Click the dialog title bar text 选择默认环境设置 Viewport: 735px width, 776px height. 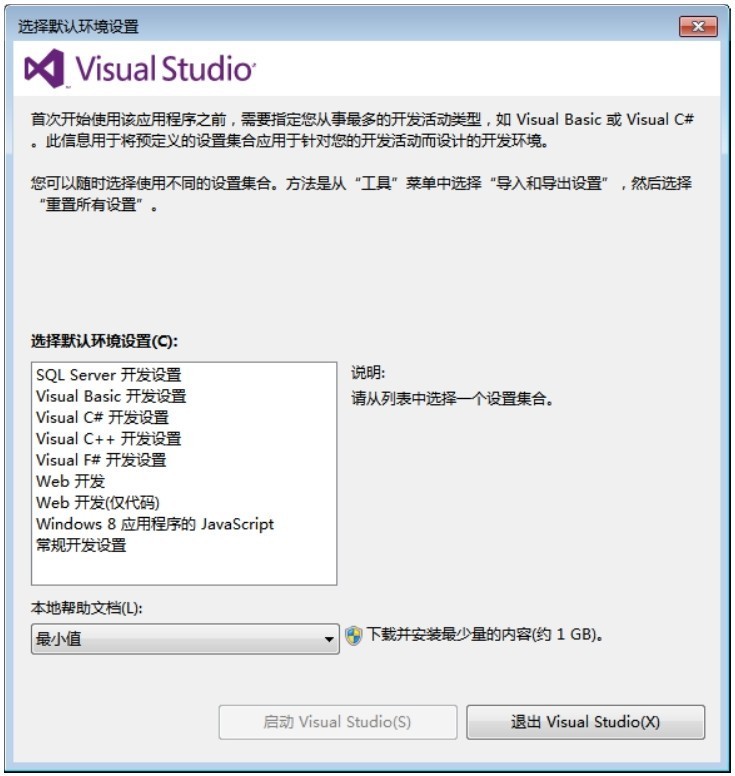click(x=78, y=26)
